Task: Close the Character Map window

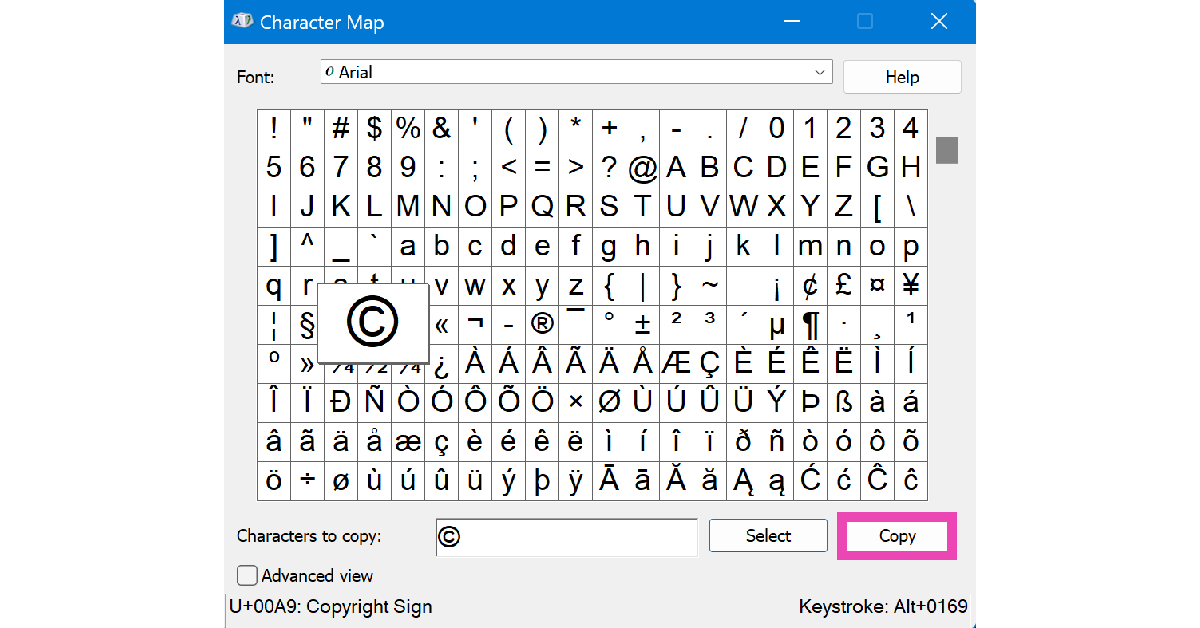Action: point(938,21)
